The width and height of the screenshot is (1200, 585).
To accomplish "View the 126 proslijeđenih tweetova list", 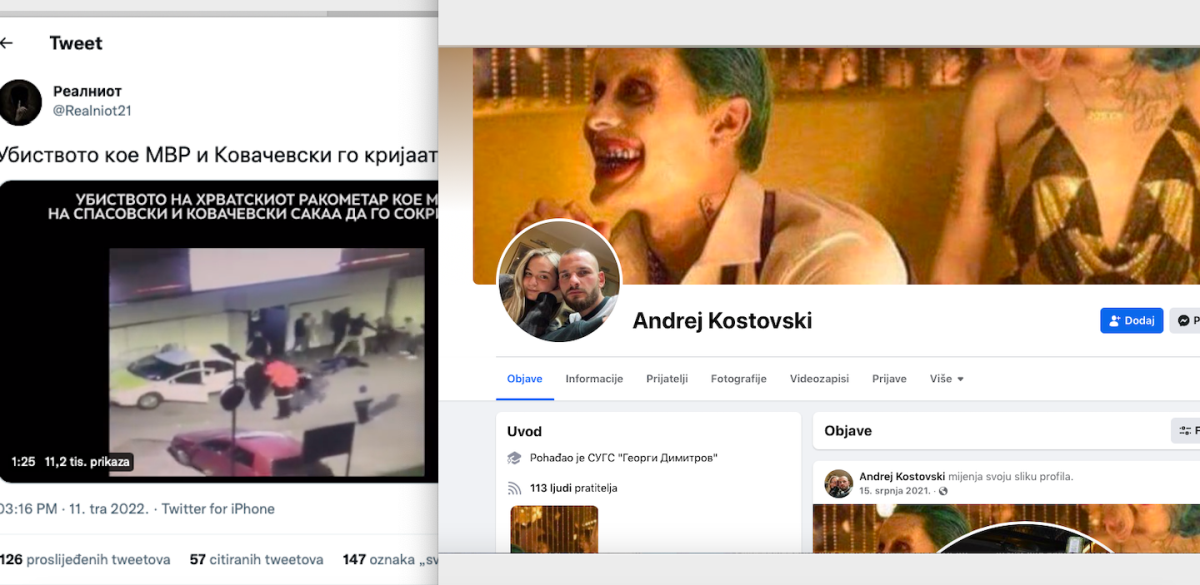I will pos(85,560).
